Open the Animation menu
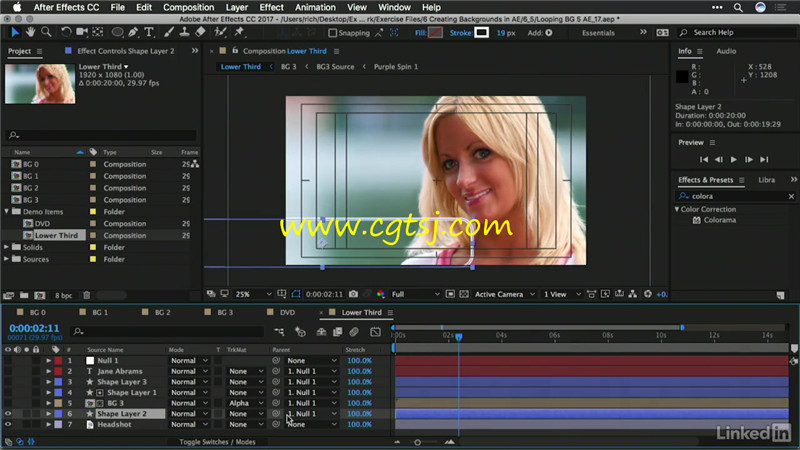Screen dimensions: 800x450 [x=315, y=7]
